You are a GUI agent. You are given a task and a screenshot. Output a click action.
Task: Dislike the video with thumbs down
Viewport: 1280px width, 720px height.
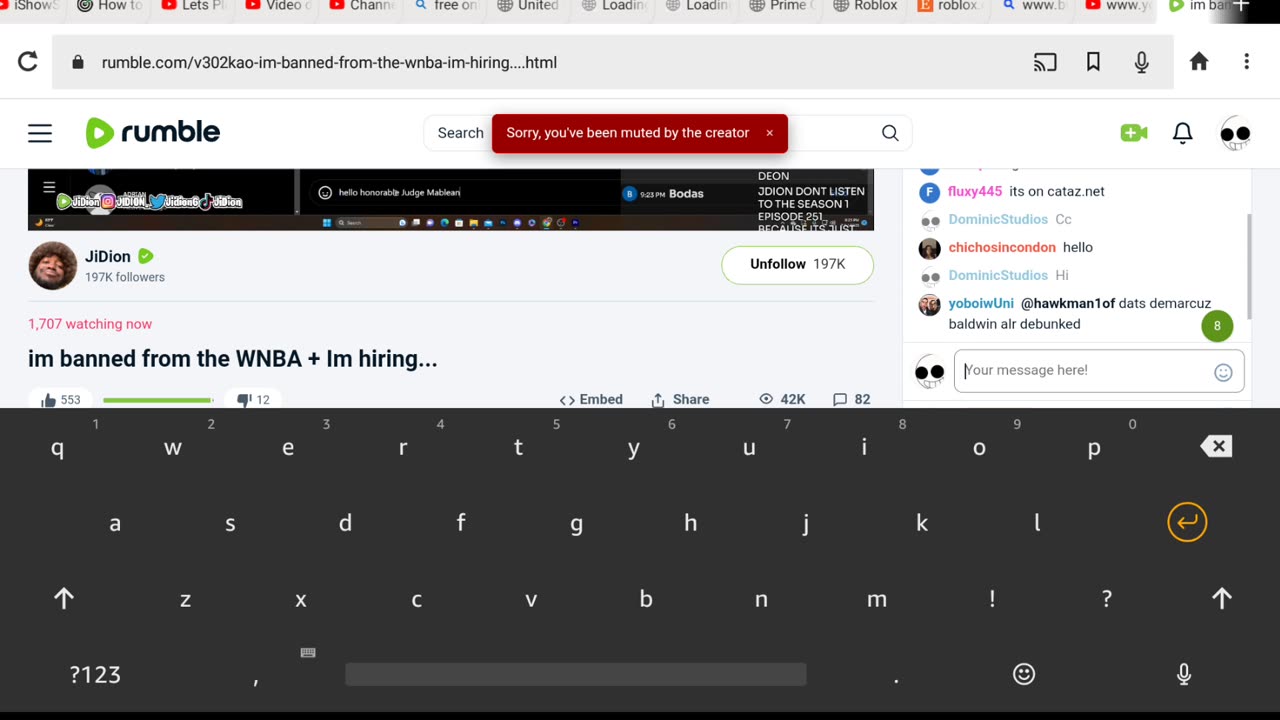(253, 399)
